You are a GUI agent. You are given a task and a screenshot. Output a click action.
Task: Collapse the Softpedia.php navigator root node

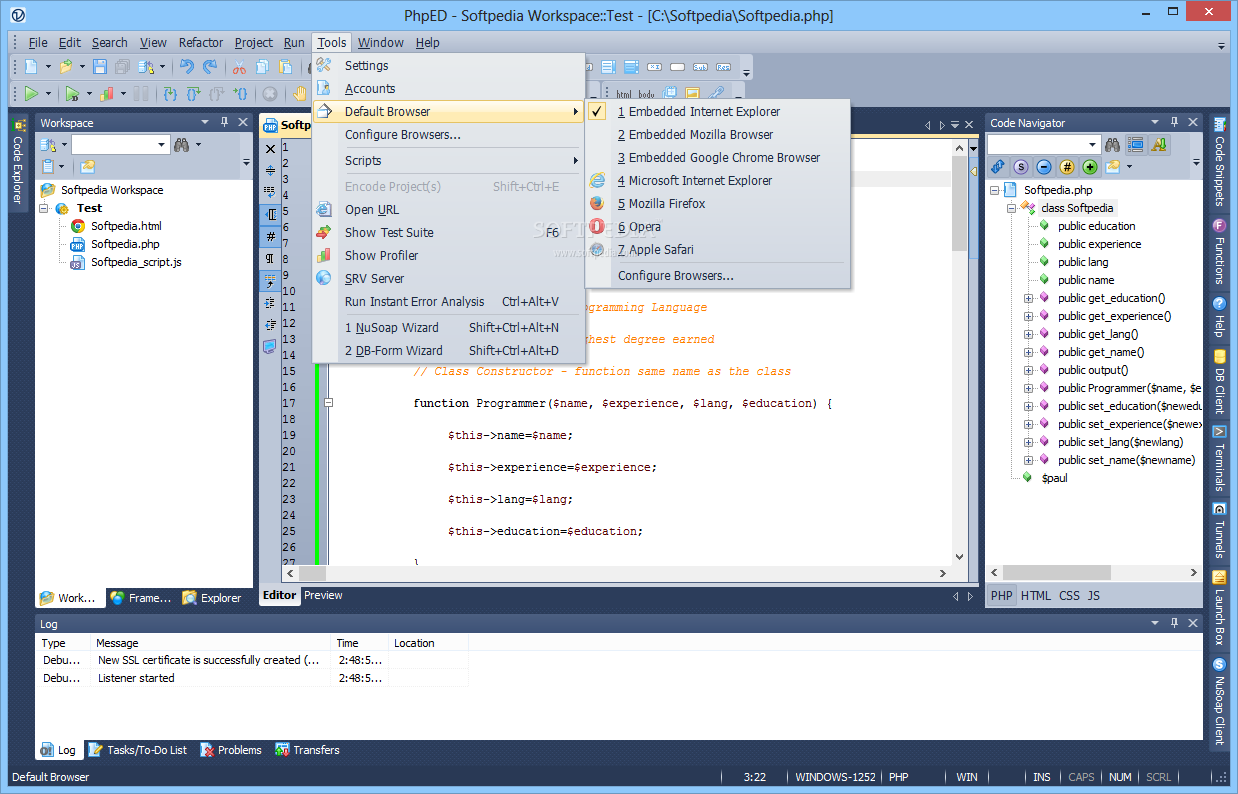click(x=995, y=190)
